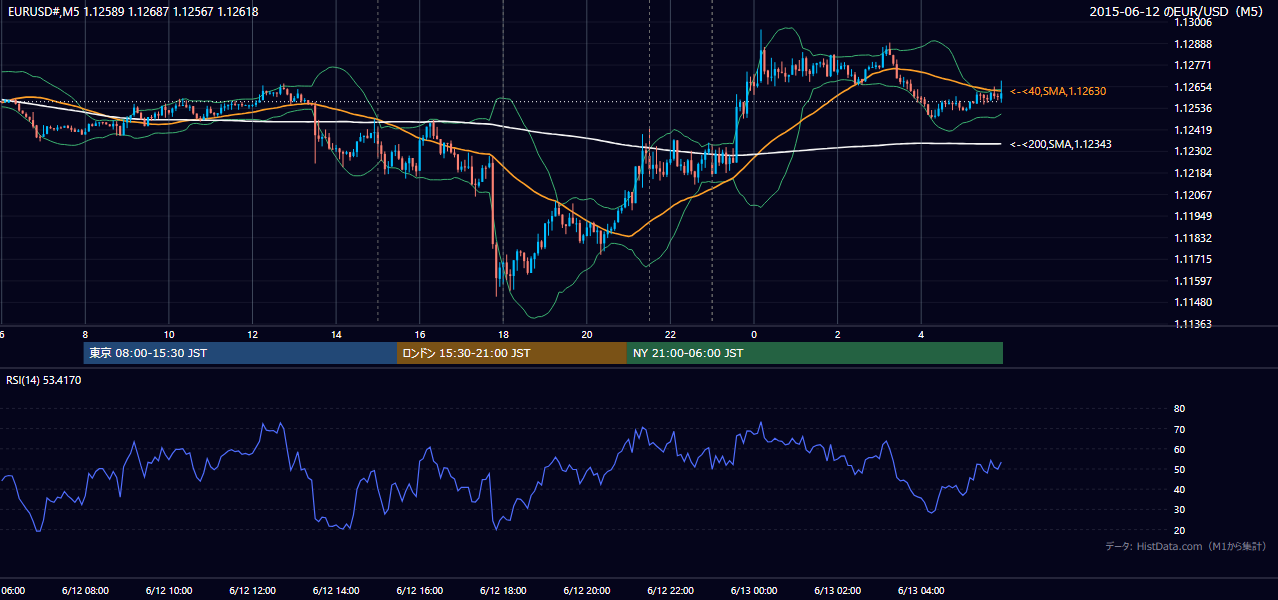Viewport: 1278px width, 600px height.
Task: Click the 6/12 12:00 bottom time label
Action: tap(252, 590)
